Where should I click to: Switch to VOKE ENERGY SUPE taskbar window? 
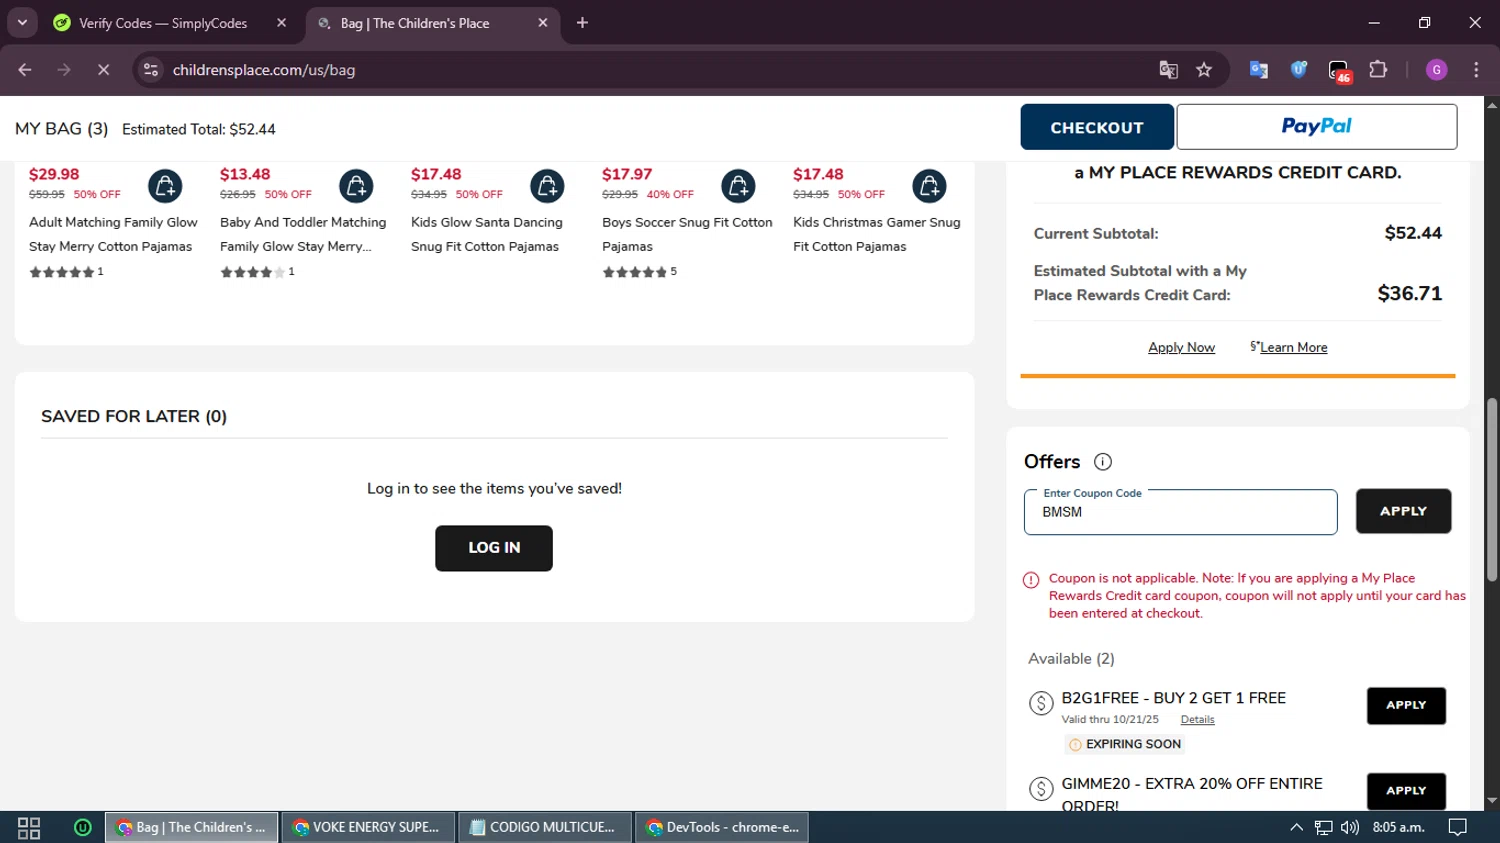point(369,827)
